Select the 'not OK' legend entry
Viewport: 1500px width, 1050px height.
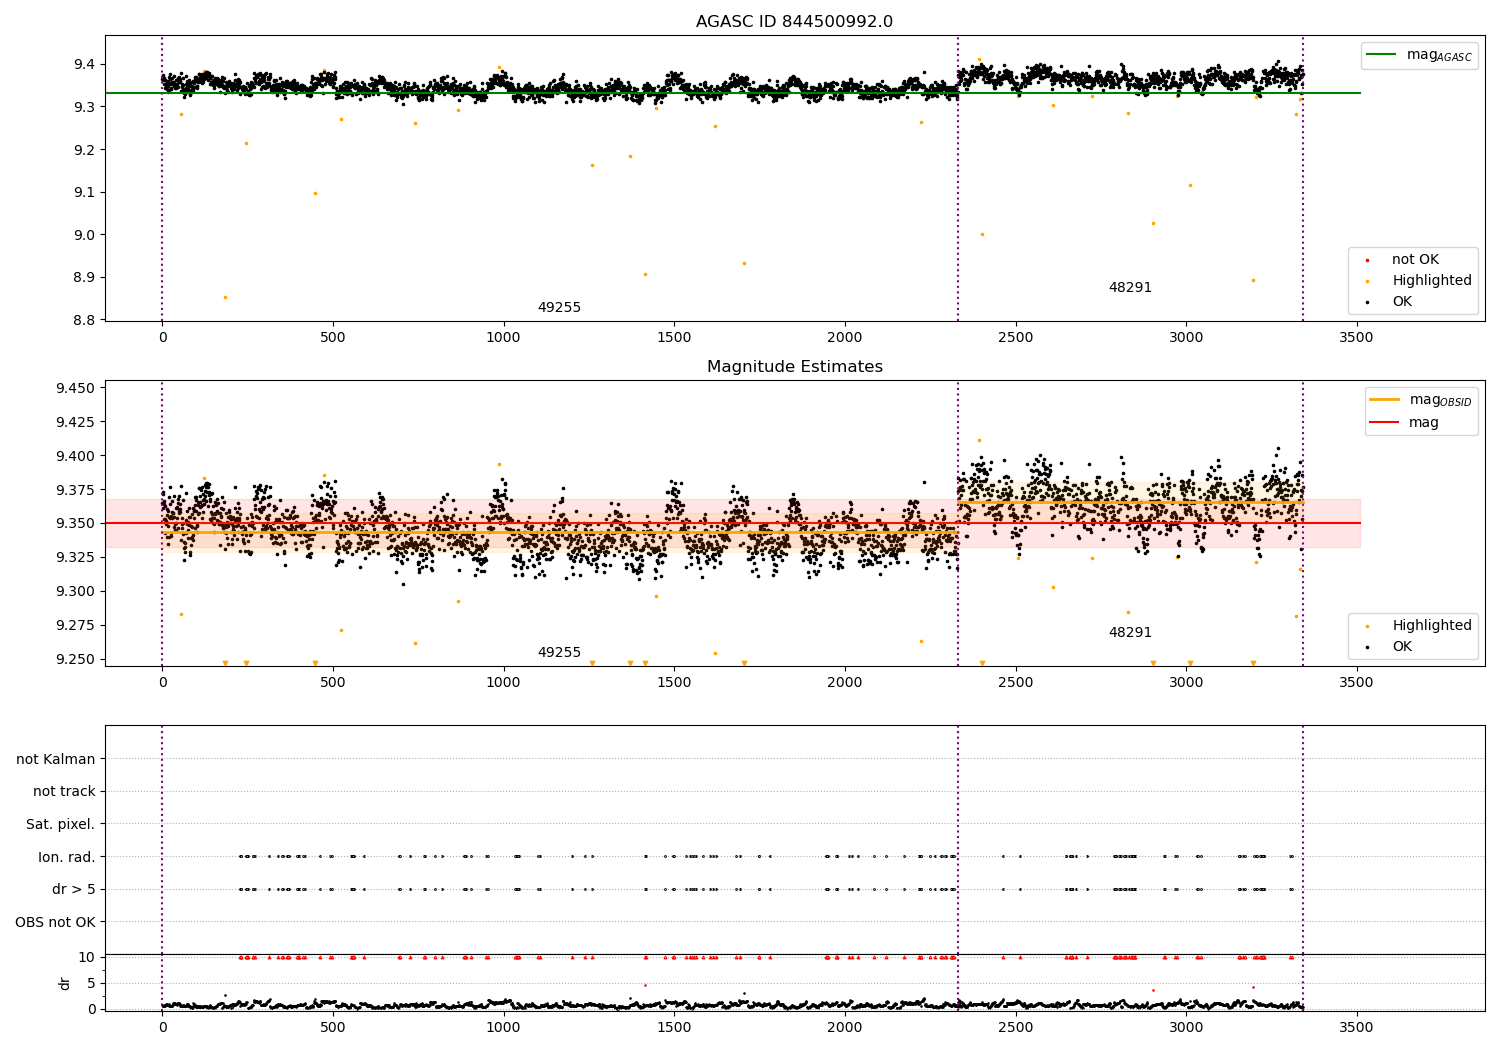[x=1415, y=260]
